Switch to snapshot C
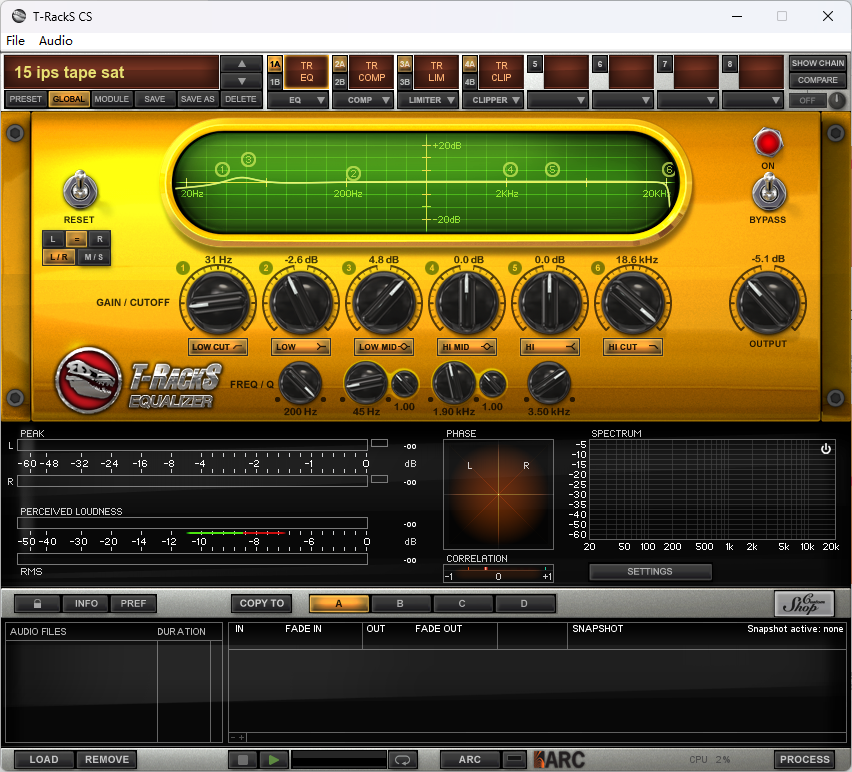Viewport: 852px width, 772px height. tap(462, 603)
